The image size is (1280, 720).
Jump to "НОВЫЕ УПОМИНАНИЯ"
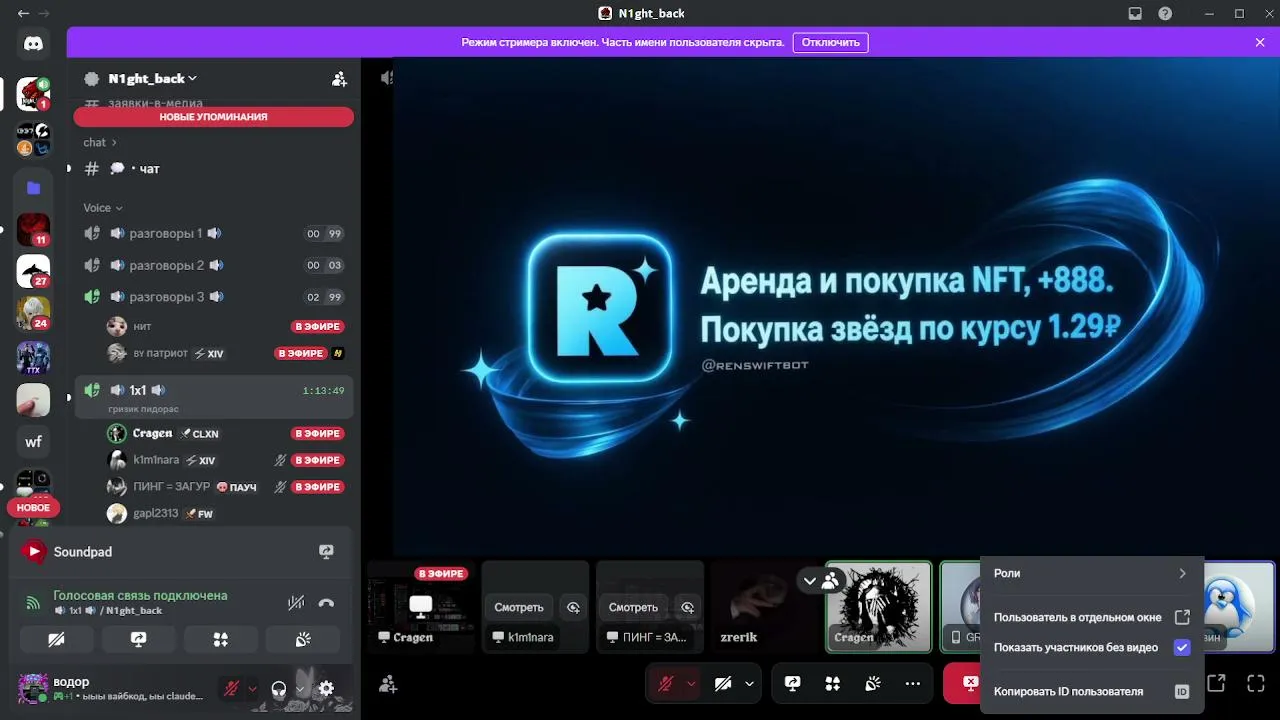pos(214,117)
